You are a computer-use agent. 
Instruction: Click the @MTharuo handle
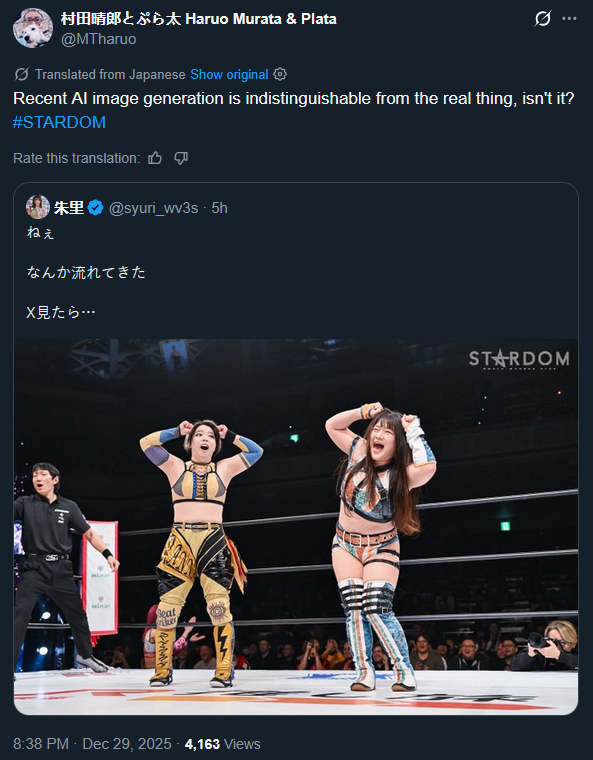(x=98, y=39)
